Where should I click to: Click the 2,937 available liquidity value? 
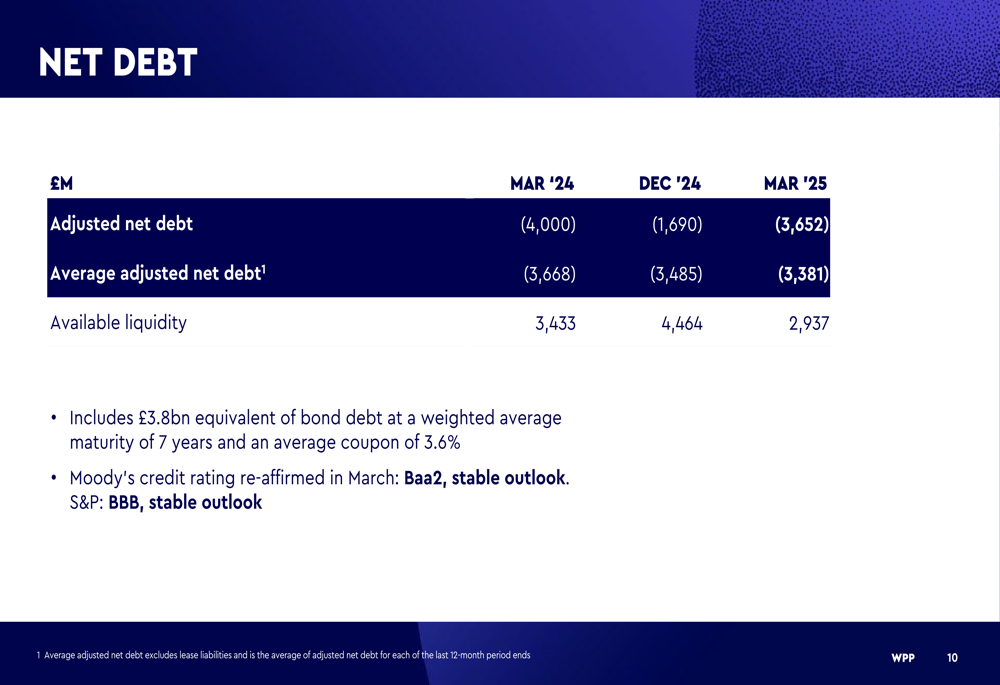pyautogui.click(x=809, y=324)
